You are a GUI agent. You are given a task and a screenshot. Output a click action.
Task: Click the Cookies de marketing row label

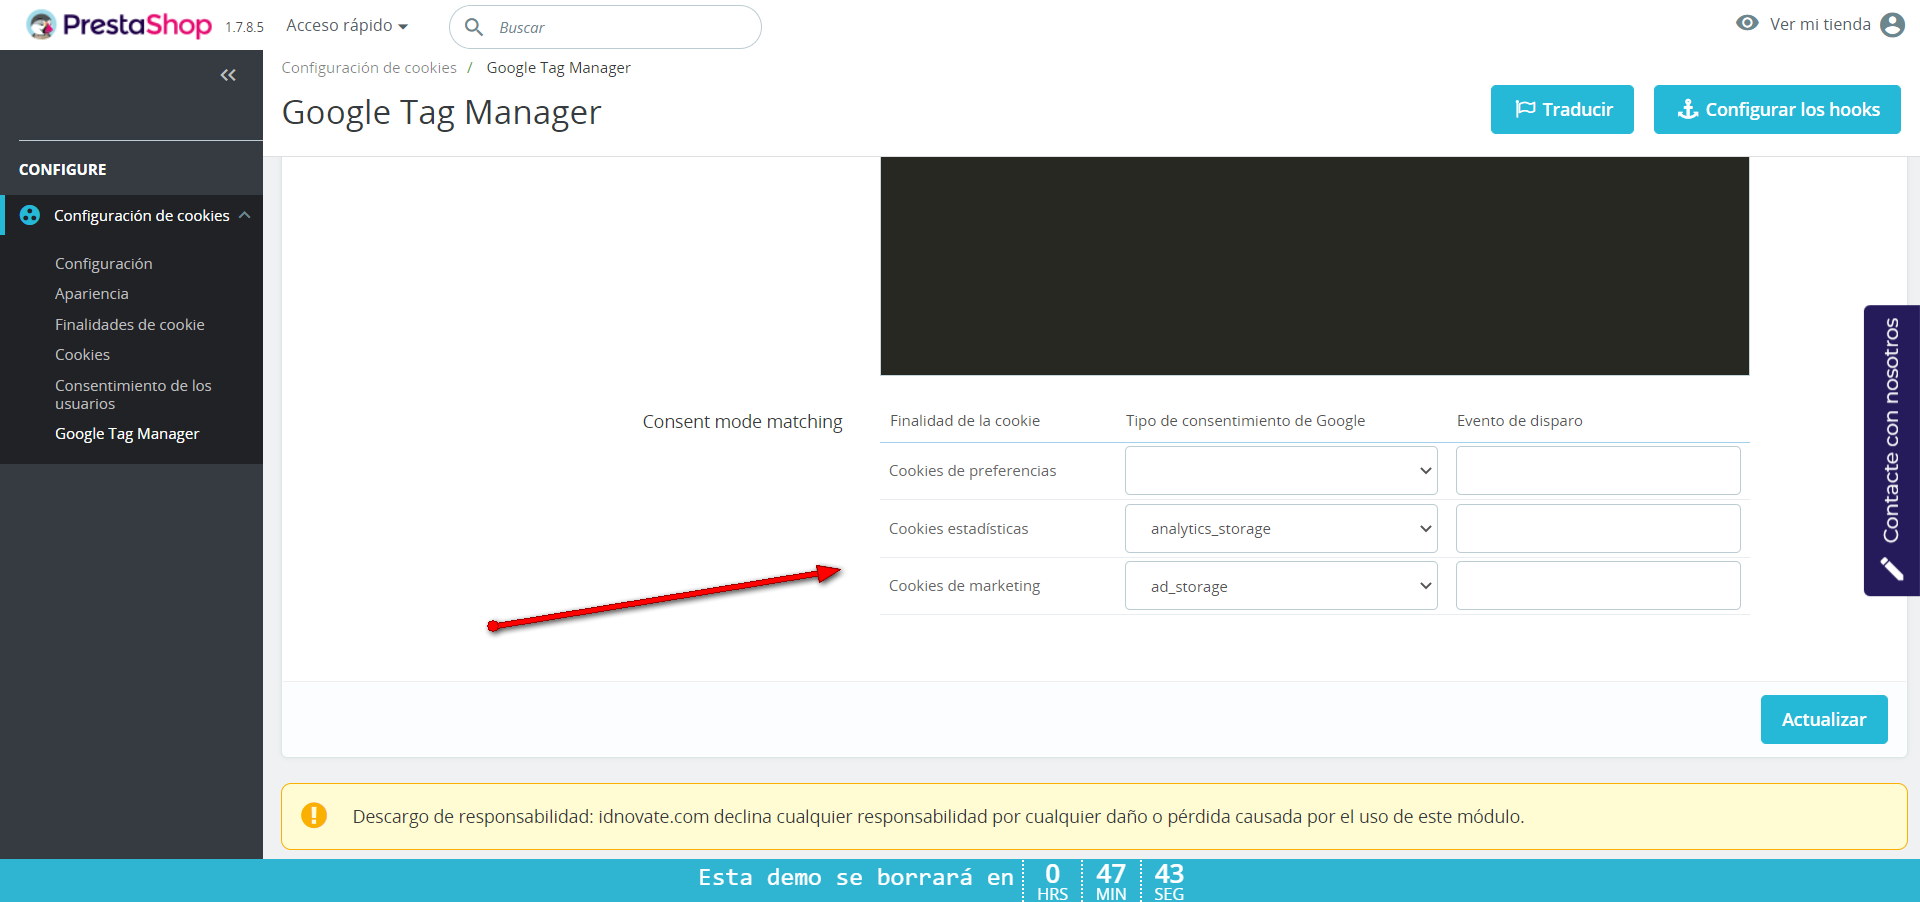(x=964, y=586)
